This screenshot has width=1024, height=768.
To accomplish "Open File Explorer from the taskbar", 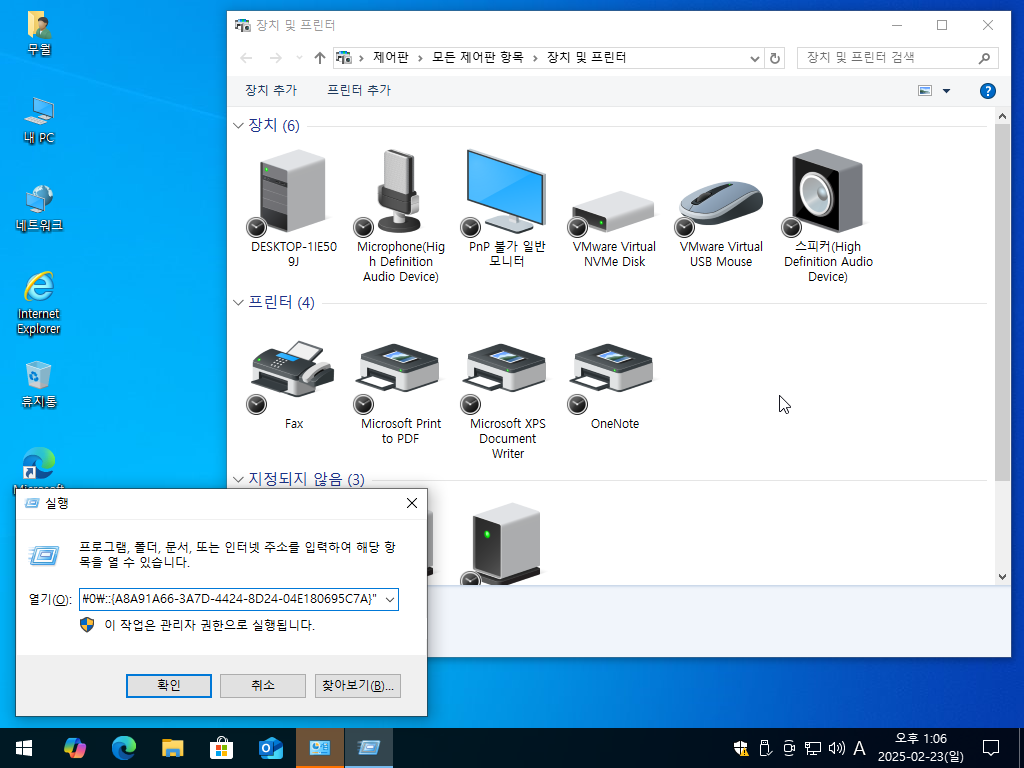I will click(172, 748).
